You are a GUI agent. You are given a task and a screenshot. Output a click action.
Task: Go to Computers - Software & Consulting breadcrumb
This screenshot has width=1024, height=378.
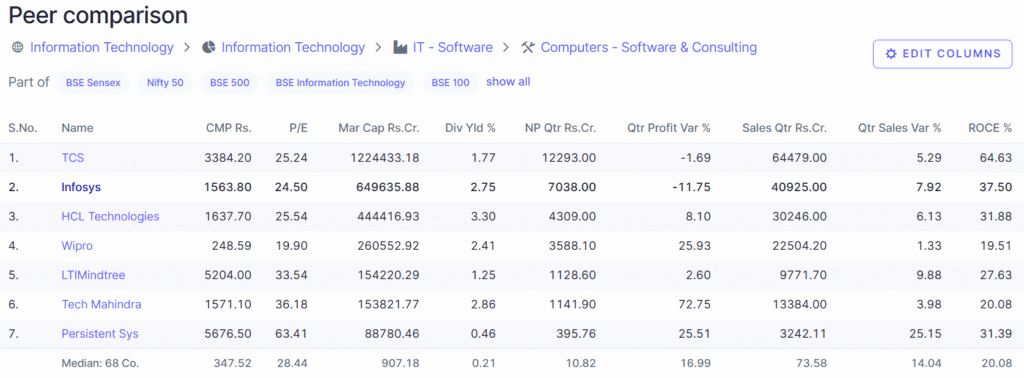[x=648, y=48]
